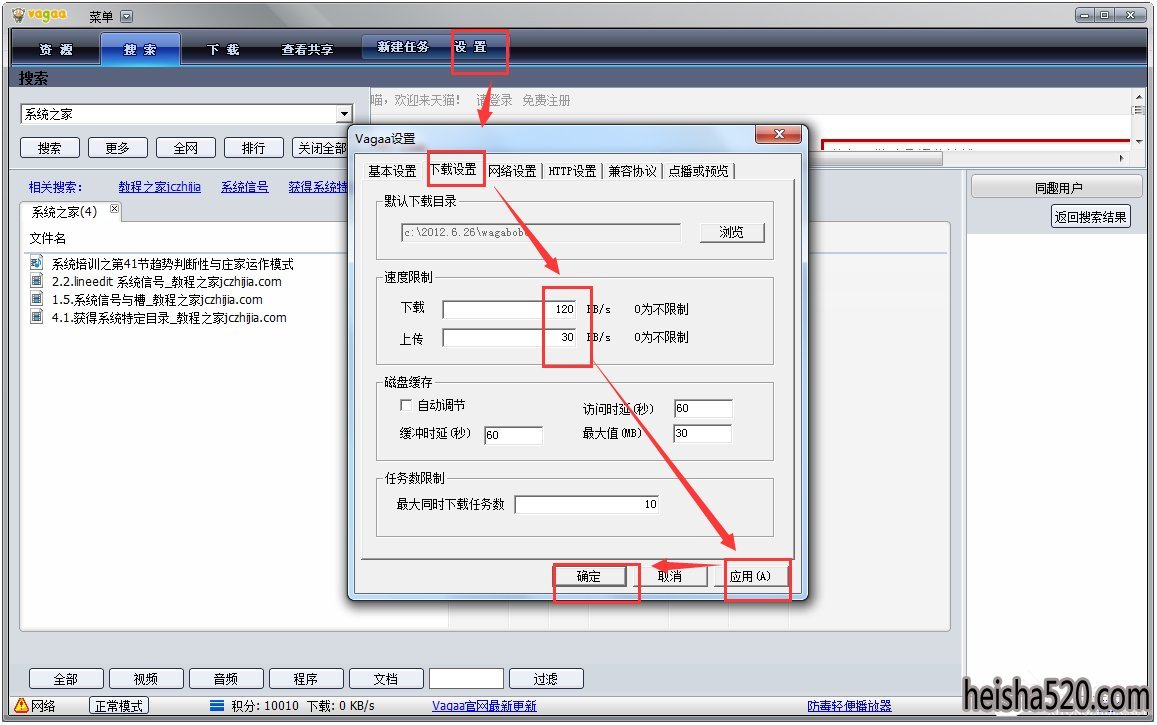Click file icon of 1.5.系统信号与槽 result

tap(36, 299)
